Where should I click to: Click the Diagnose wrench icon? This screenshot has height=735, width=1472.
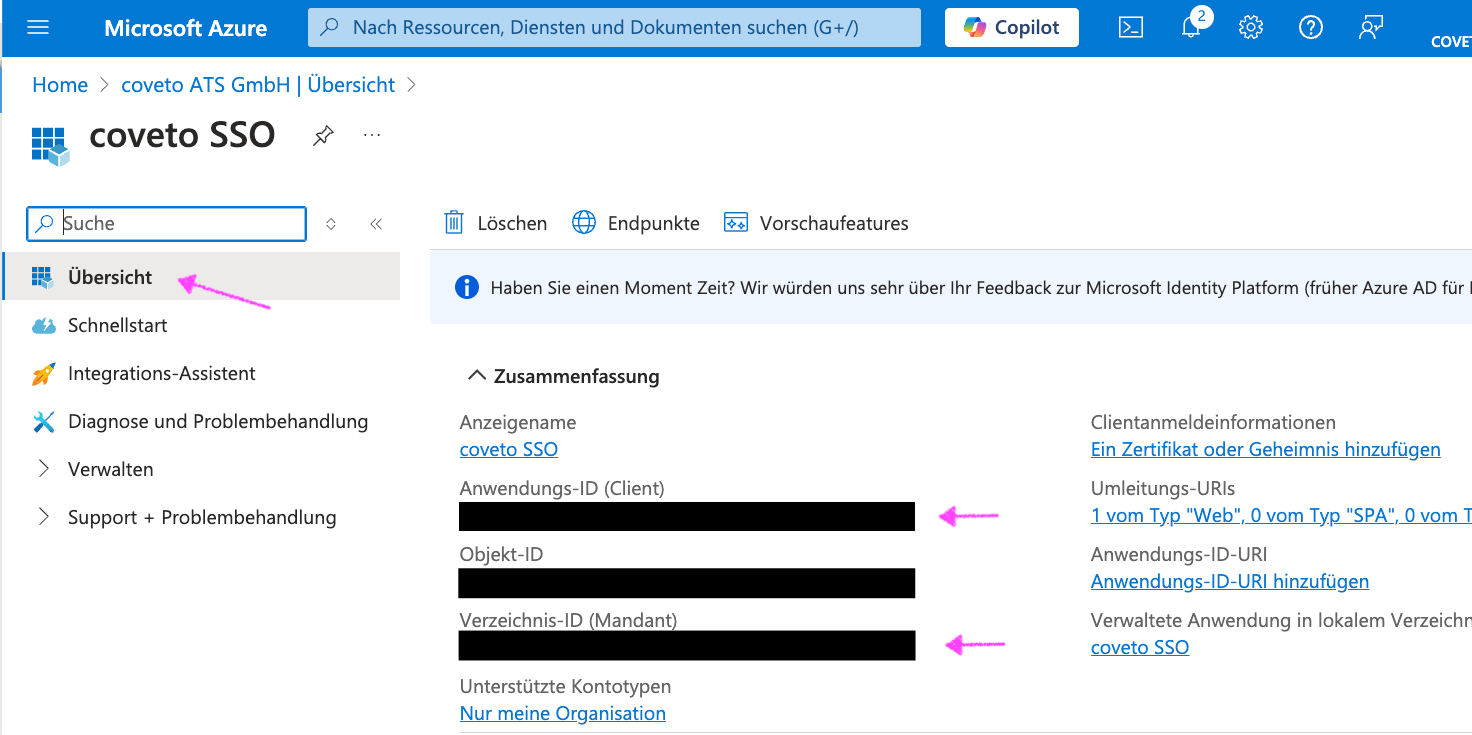(43, 421)
